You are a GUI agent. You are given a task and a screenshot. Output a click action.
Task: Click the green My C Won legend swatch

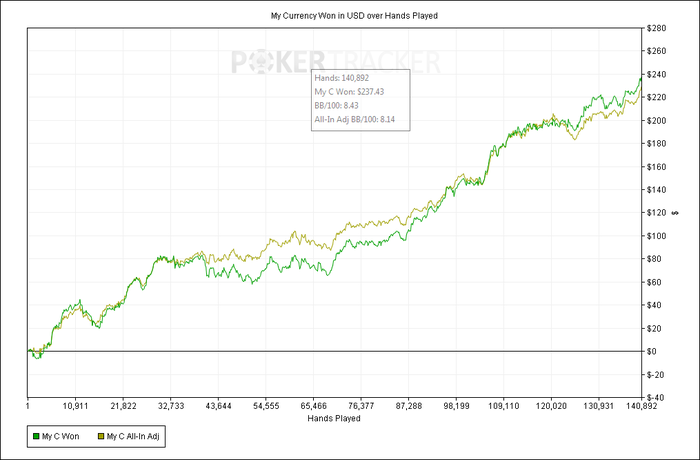[x=37, y=436]
